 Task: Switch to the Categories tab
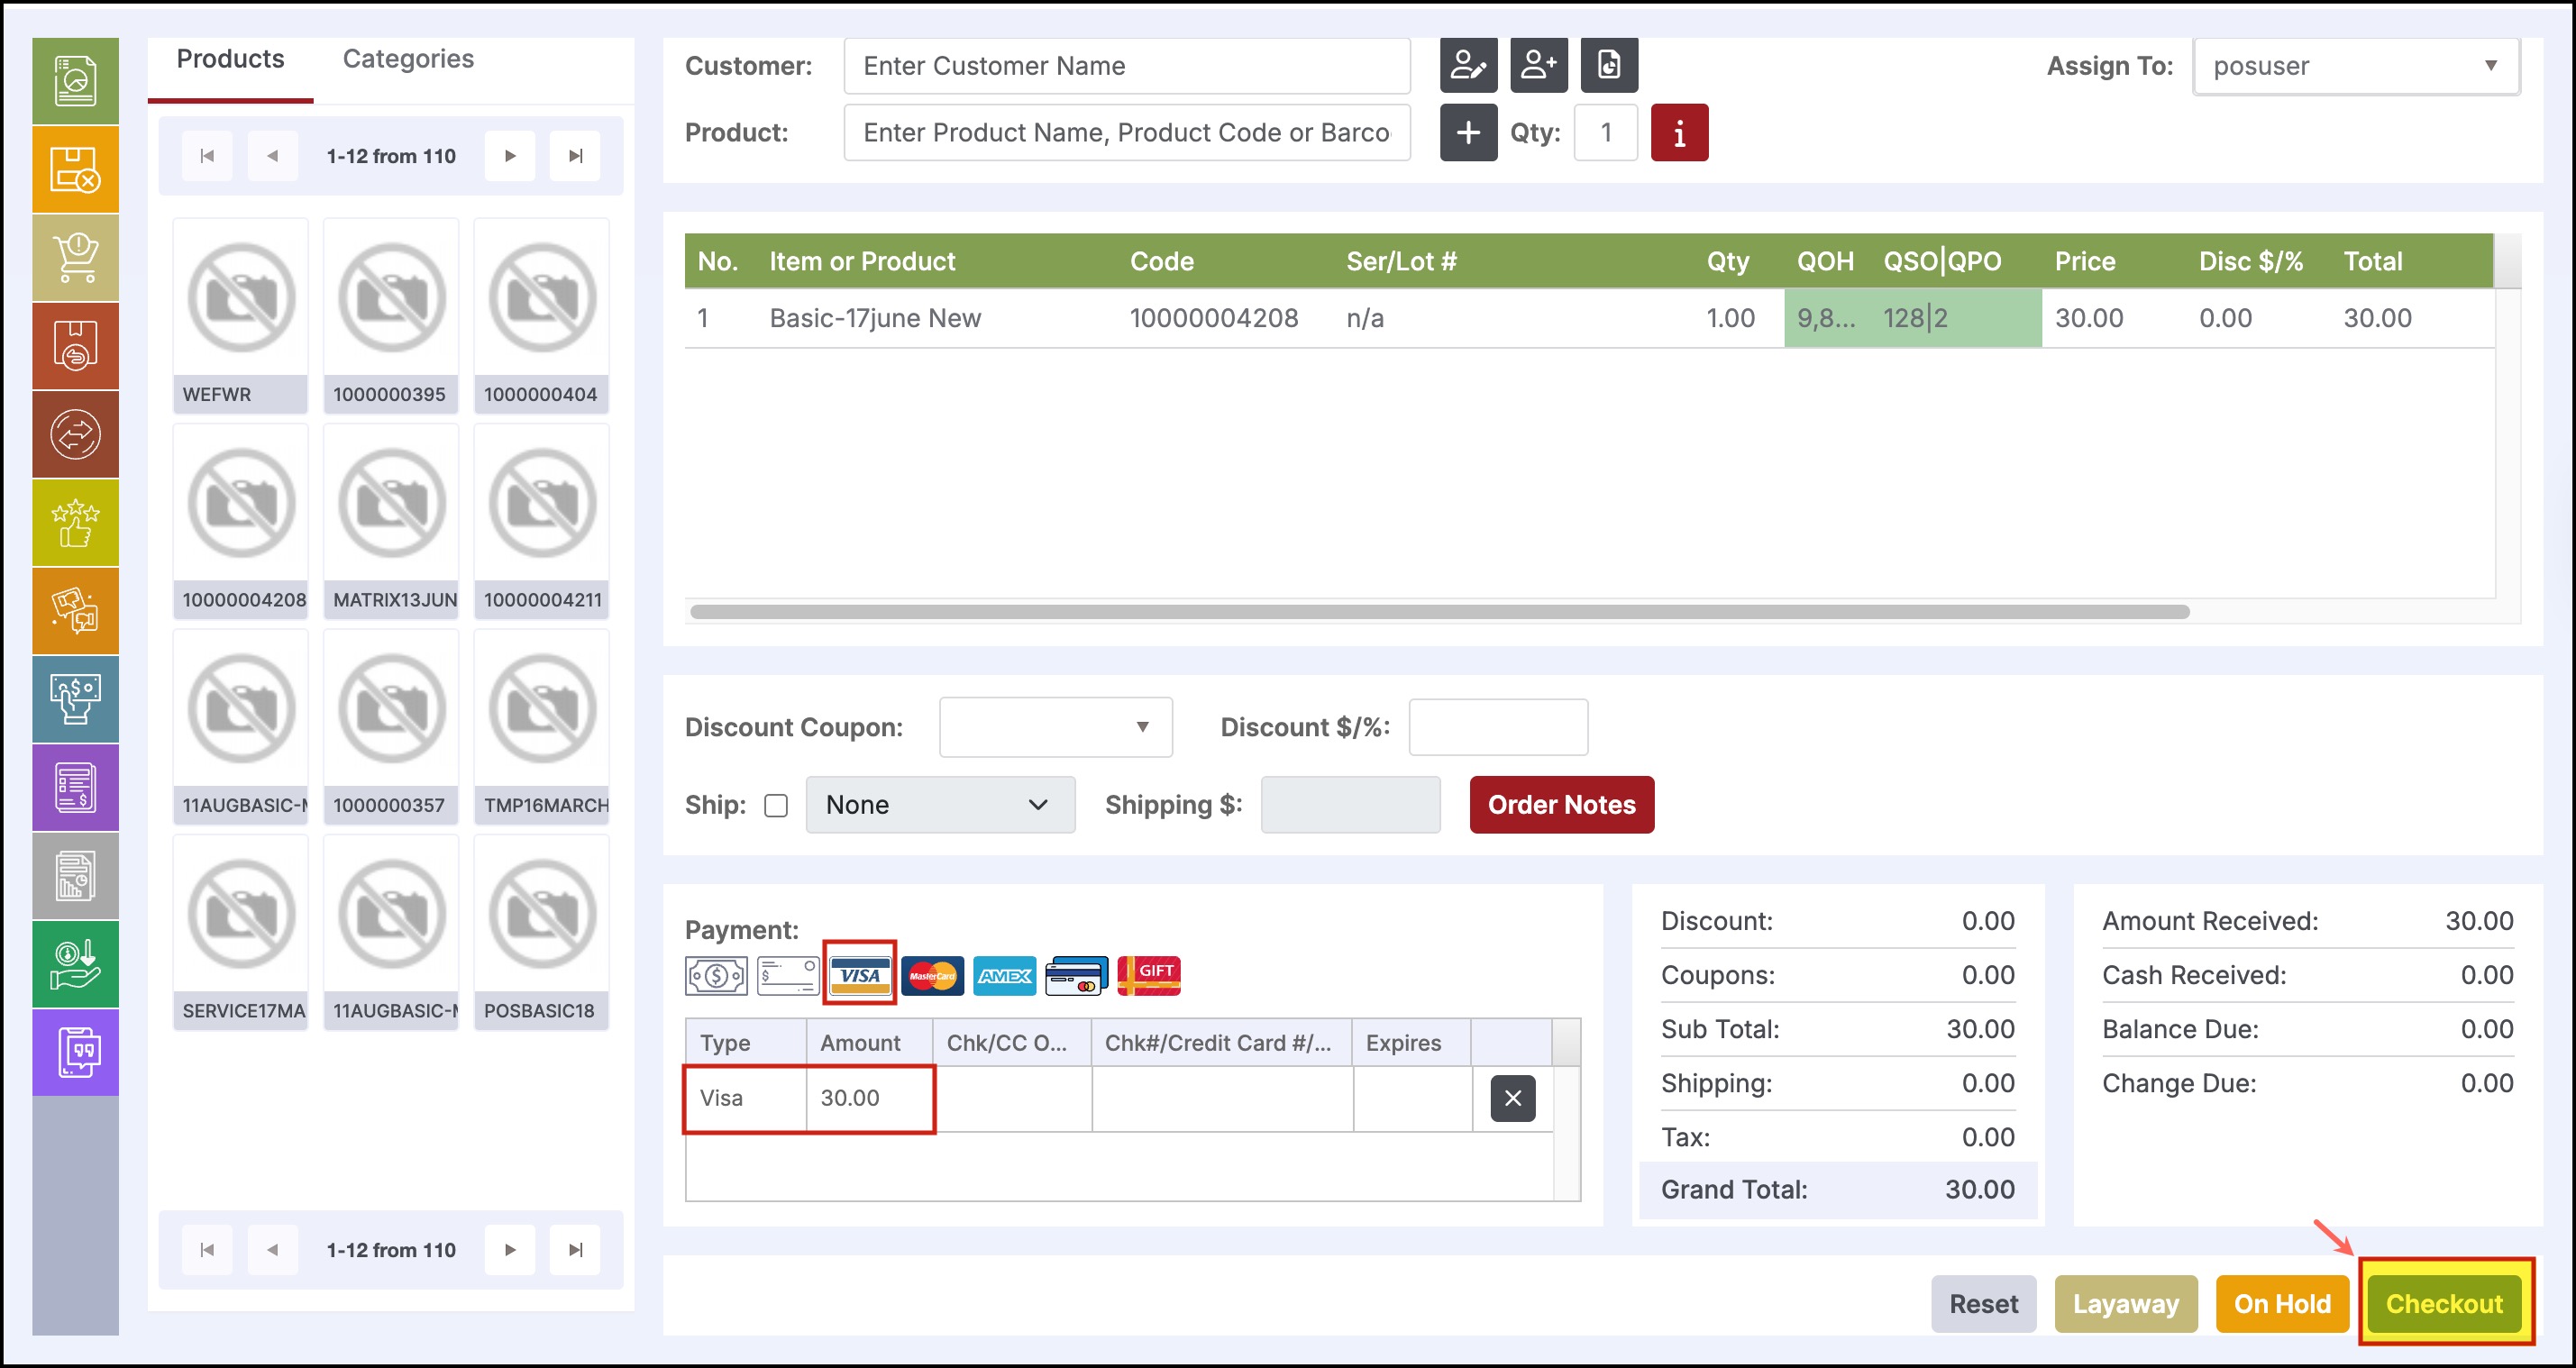click(408, 59)
